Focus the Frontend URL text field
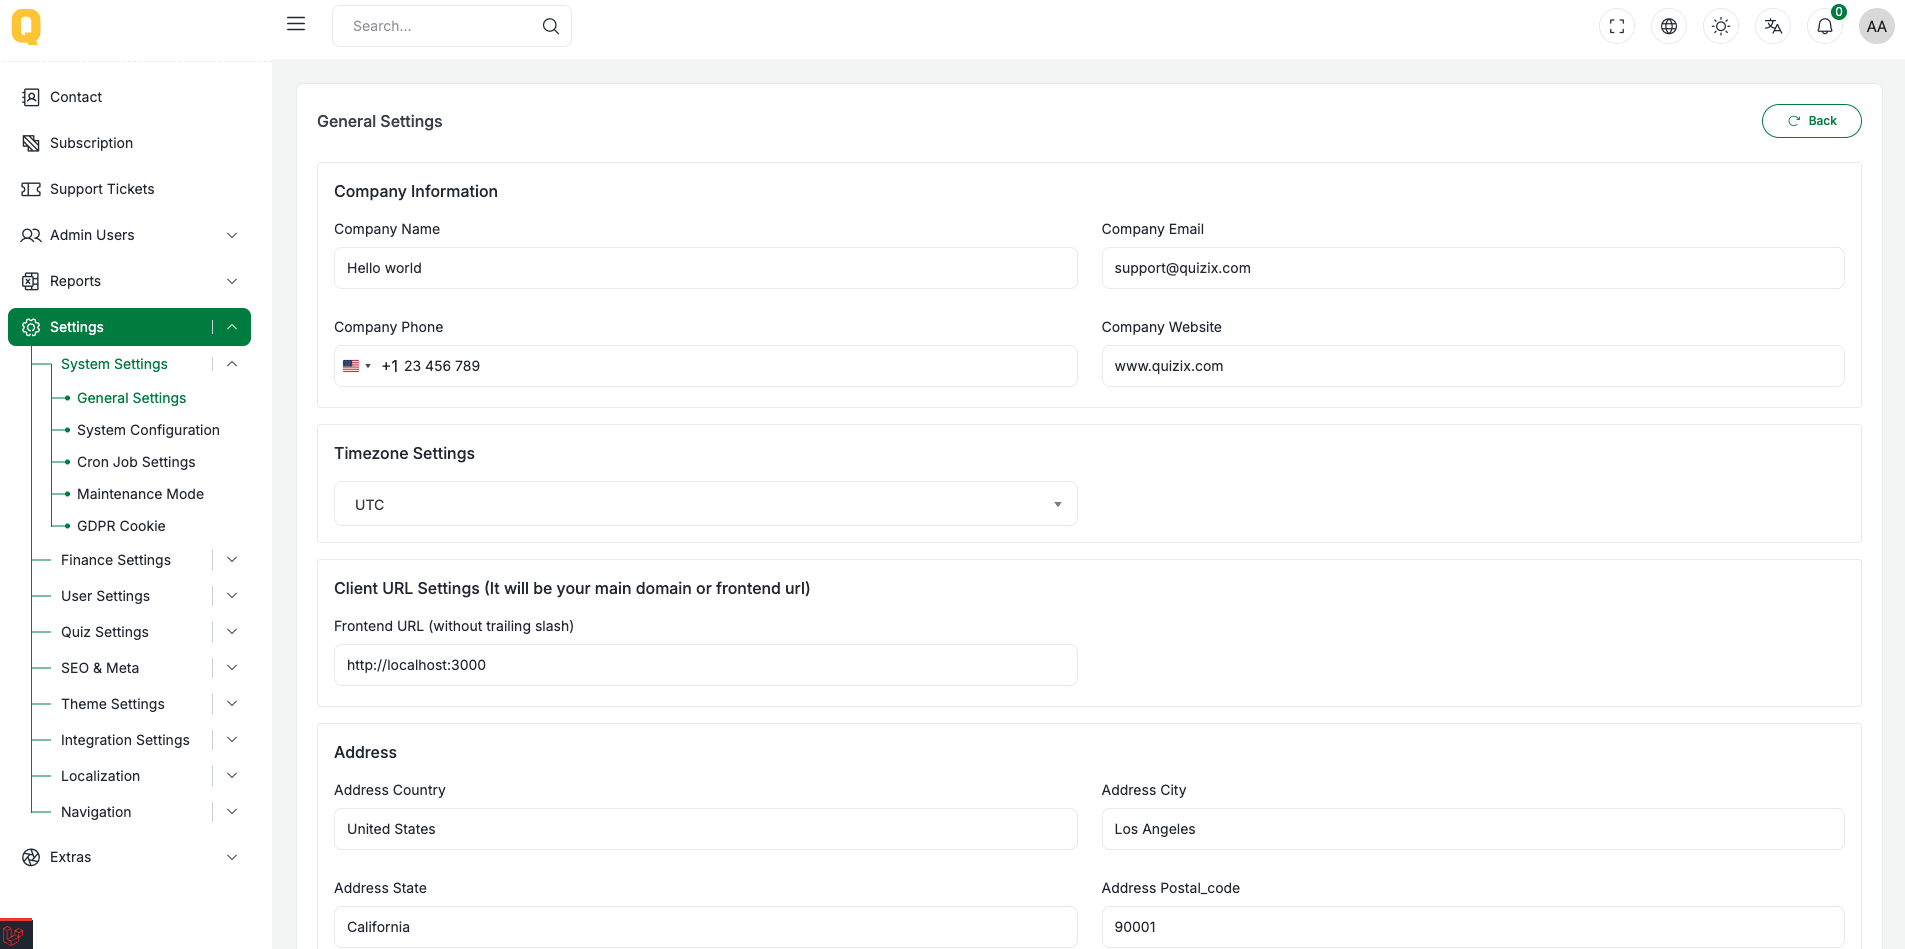The image size is (1905, 949). [x=705, y=665]
